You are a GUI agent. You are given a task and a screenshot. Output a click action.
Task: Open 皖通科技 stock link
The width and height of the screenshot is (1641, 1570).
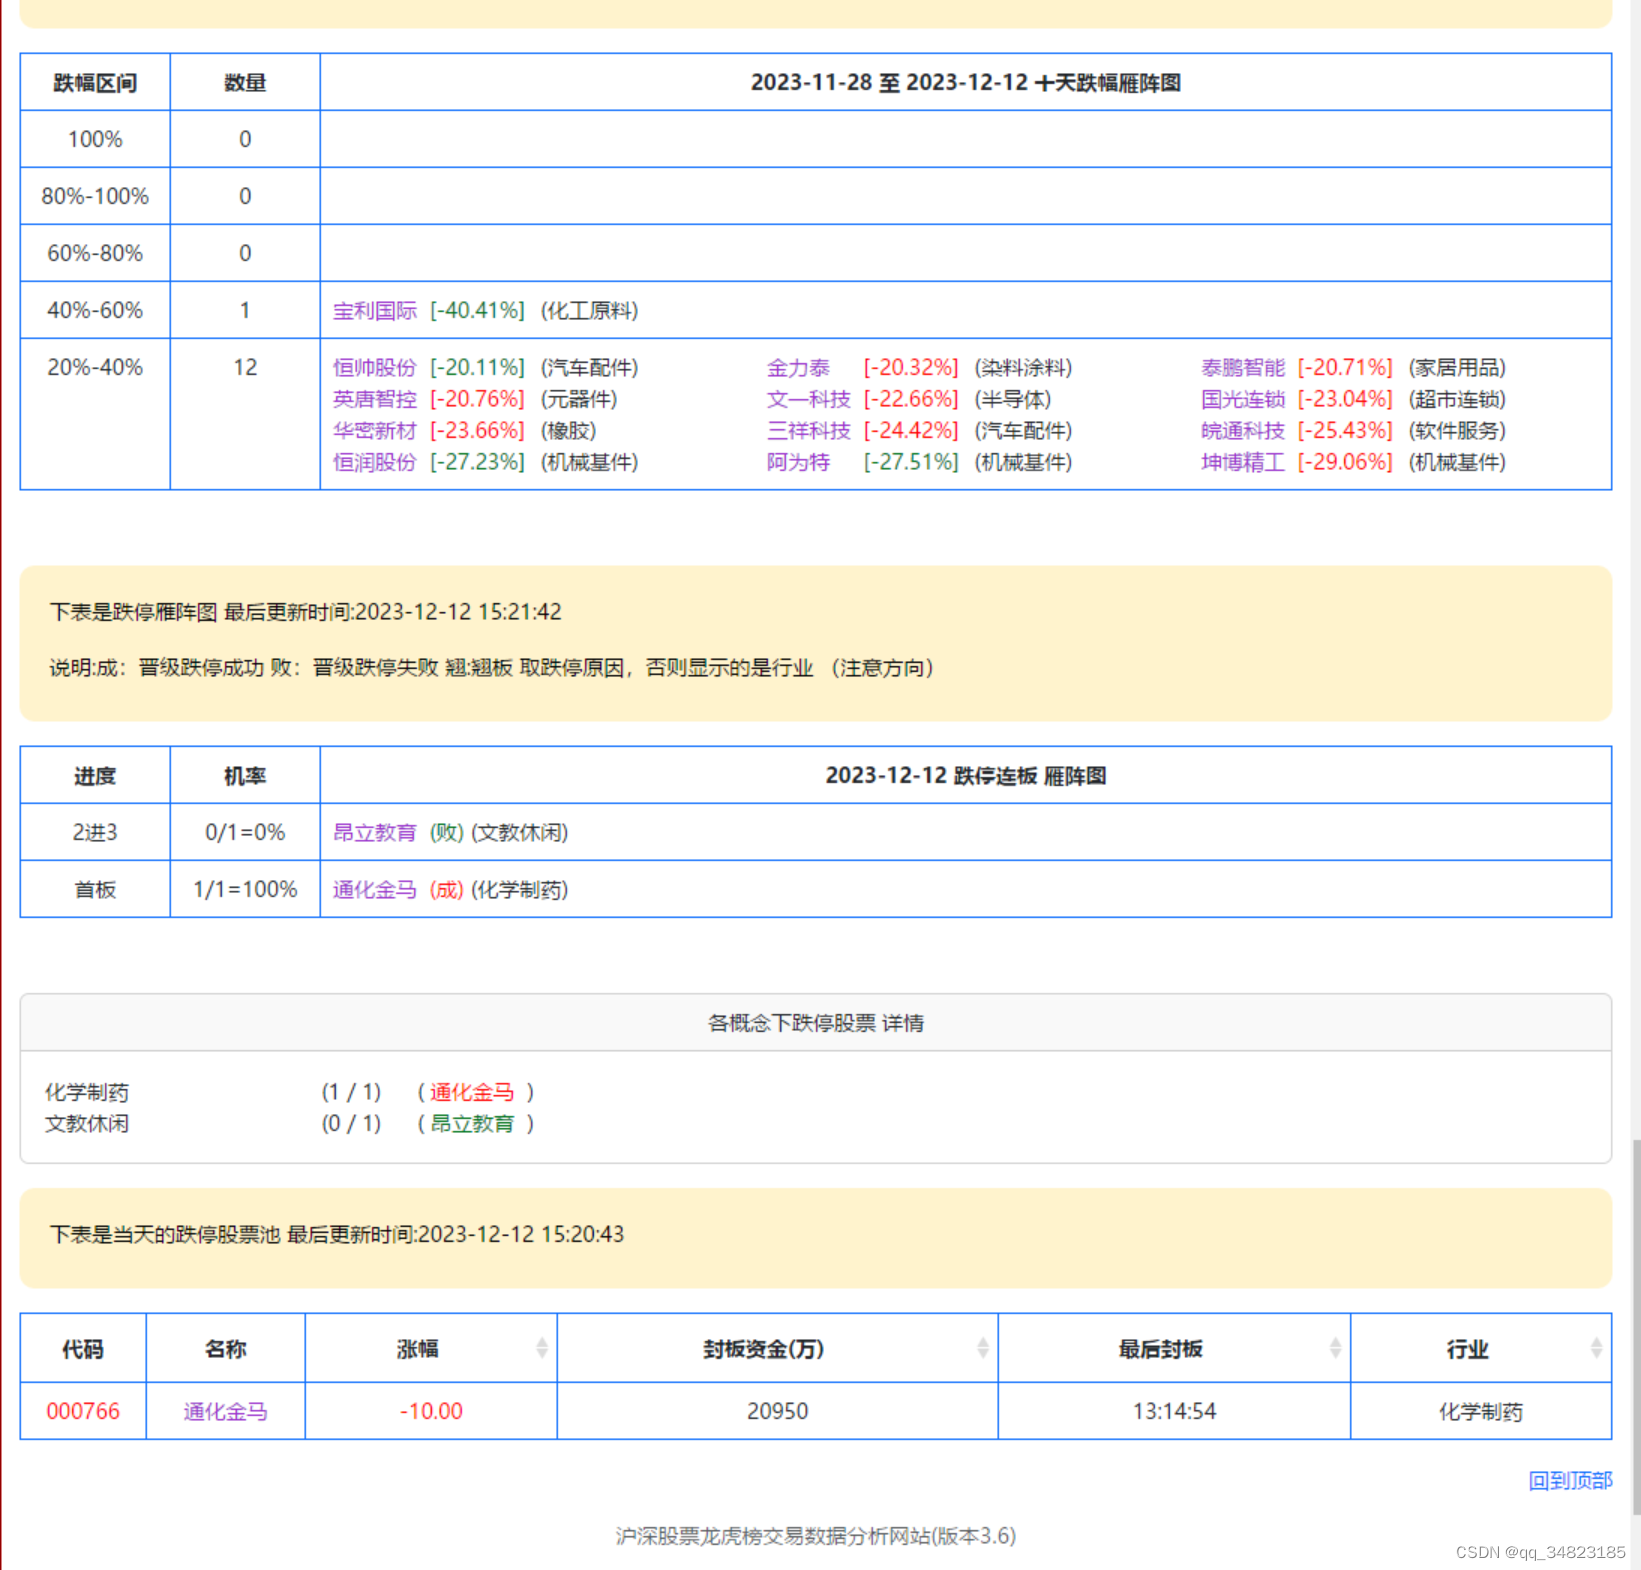click(1242, 431)
